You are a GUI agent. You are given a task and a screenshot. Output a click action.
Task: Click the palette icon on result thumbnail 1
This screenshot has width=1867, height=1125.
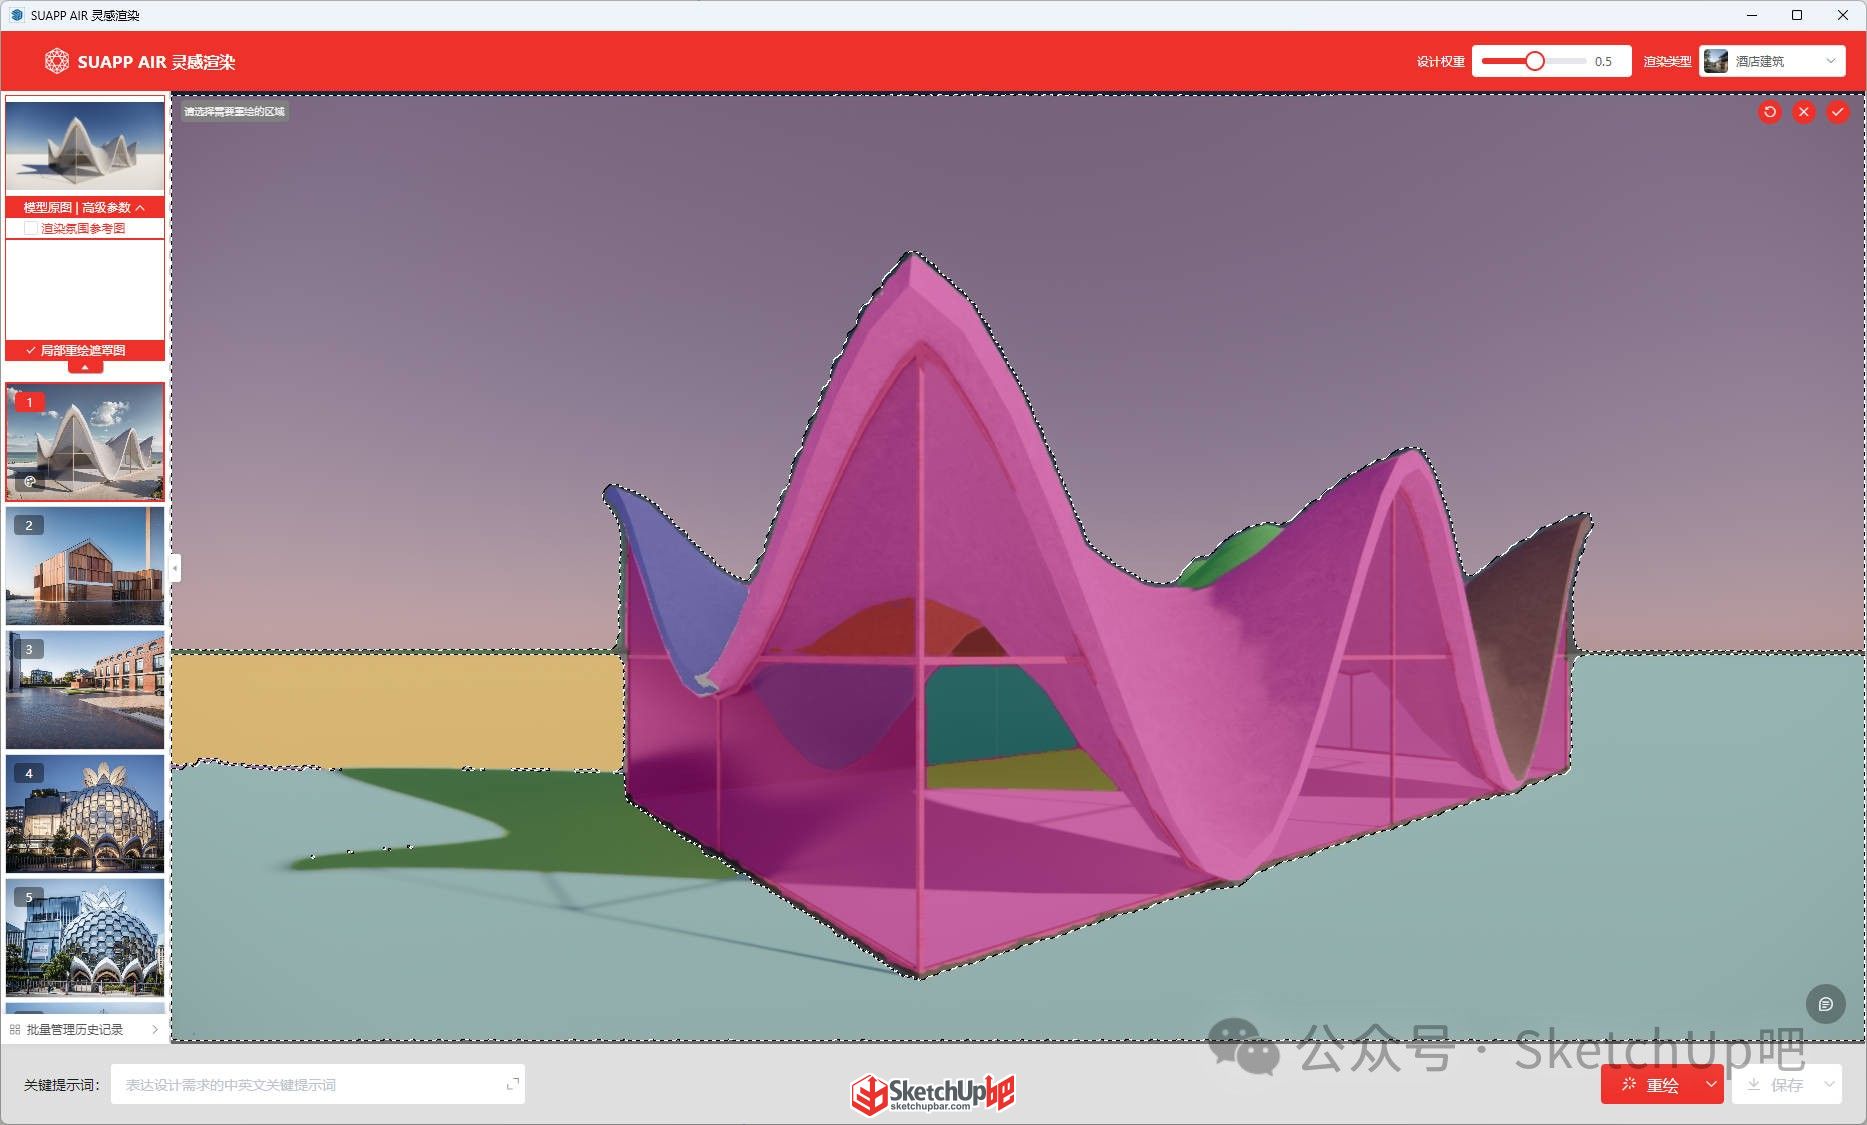[x=30, y=482]
